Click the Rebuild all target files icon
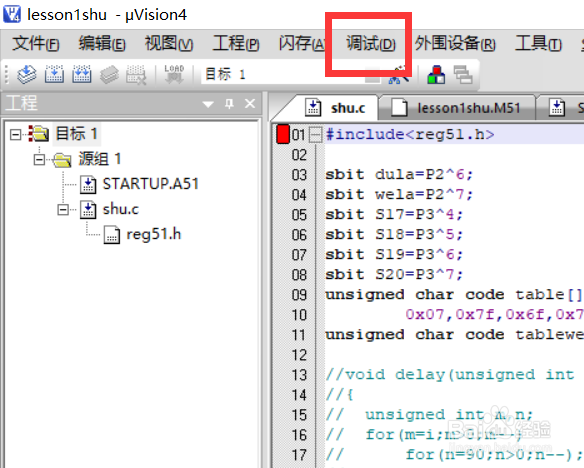The height and width of the screenshot is (468, 584). [82, 74]
